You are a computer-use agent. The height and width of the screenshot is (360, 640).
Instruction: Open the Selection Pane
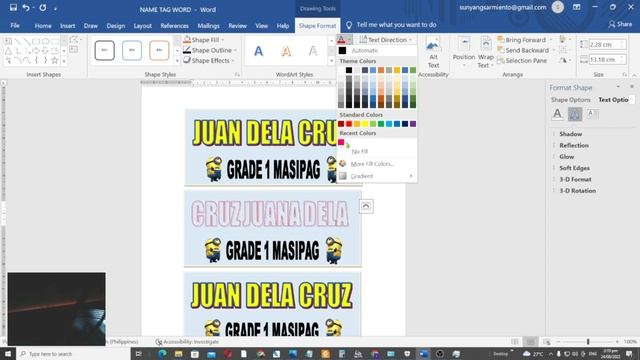[522, 60]
